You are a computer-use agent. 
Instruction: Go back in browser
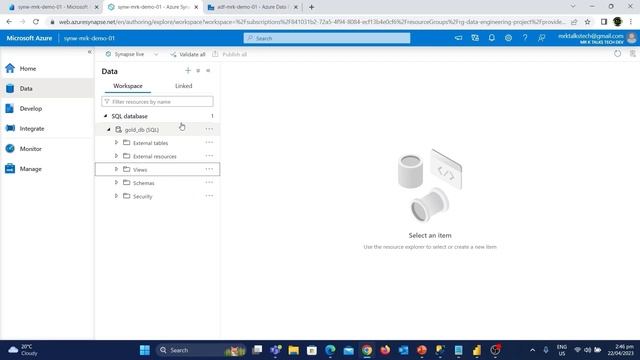point(9,22)
